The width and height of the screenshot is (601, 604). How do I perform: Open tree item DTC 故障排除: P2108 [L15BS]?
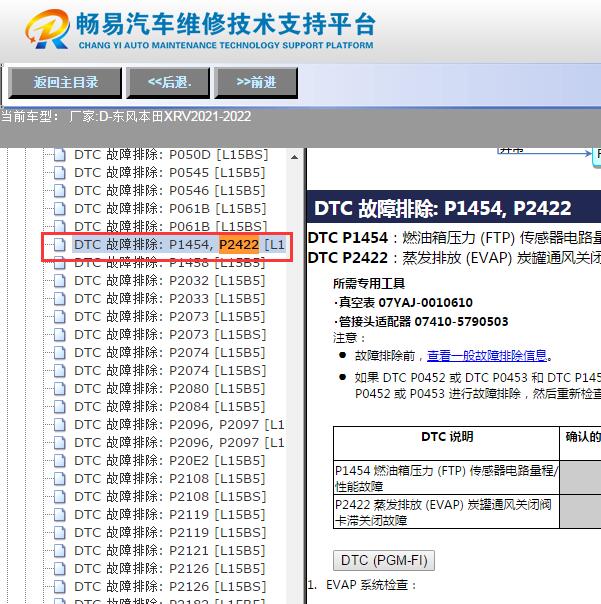coord(170,497)
